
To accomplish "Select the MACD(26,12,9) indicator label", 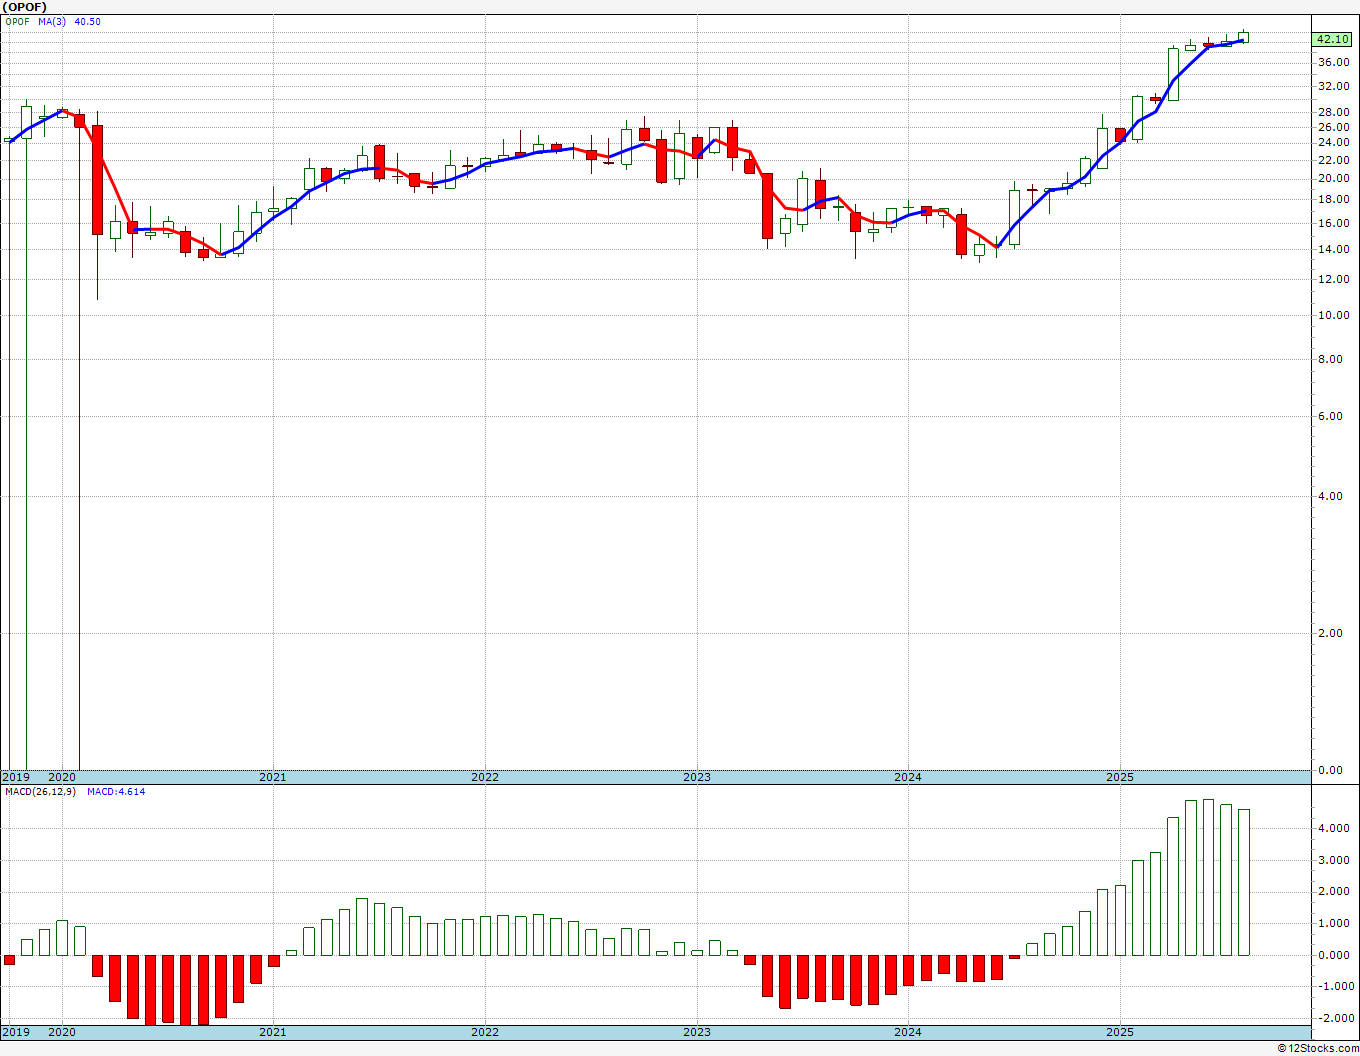I will (x=40, y=791).
